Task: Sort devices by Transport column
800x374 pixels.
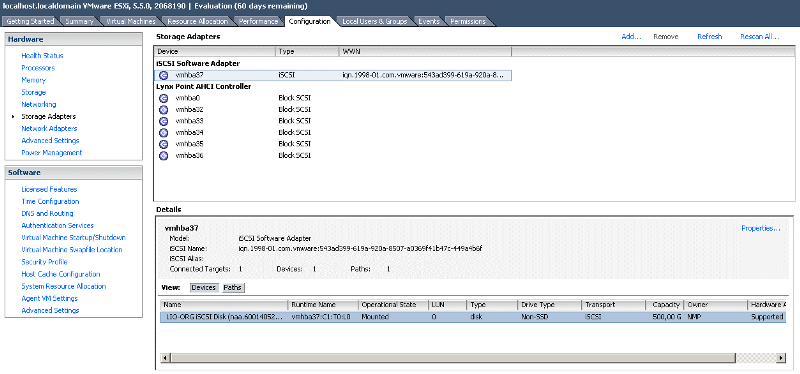Action: click(613, 305)
